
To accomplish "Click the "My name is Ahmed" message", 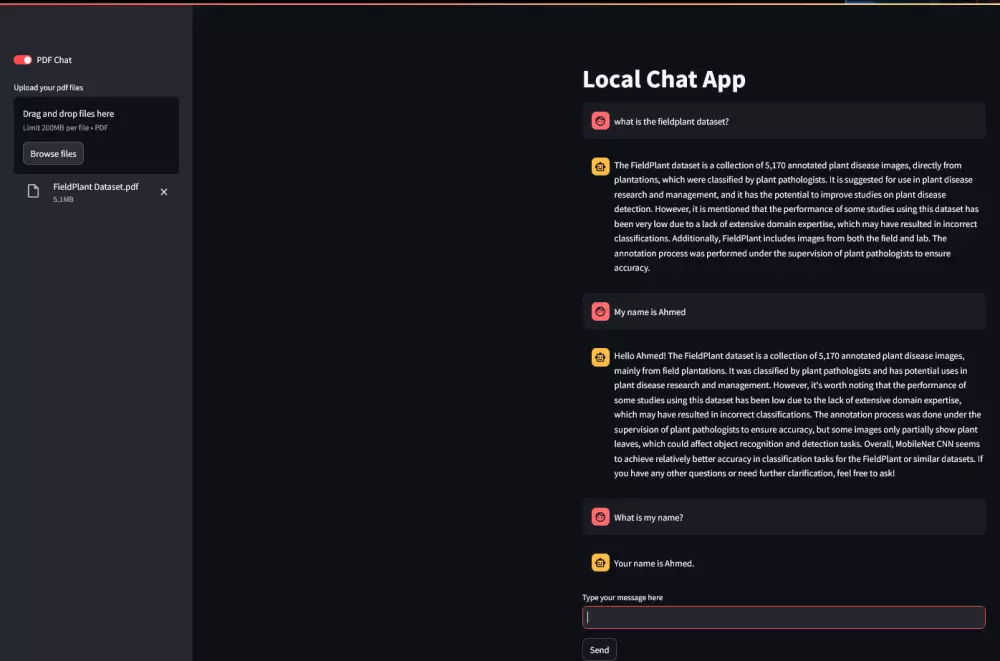I will pyautogui.click(x=650, y=312).
